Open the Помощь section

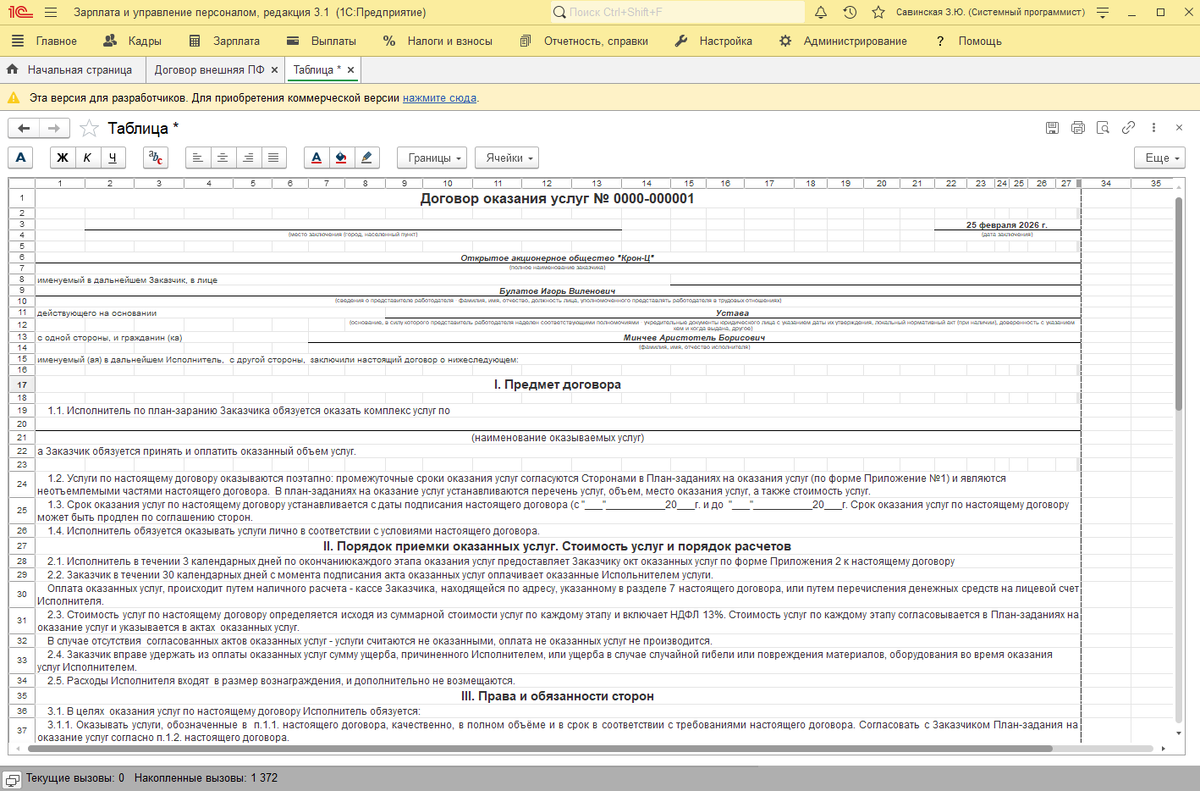pyautogui.click(x=968, y=41)
